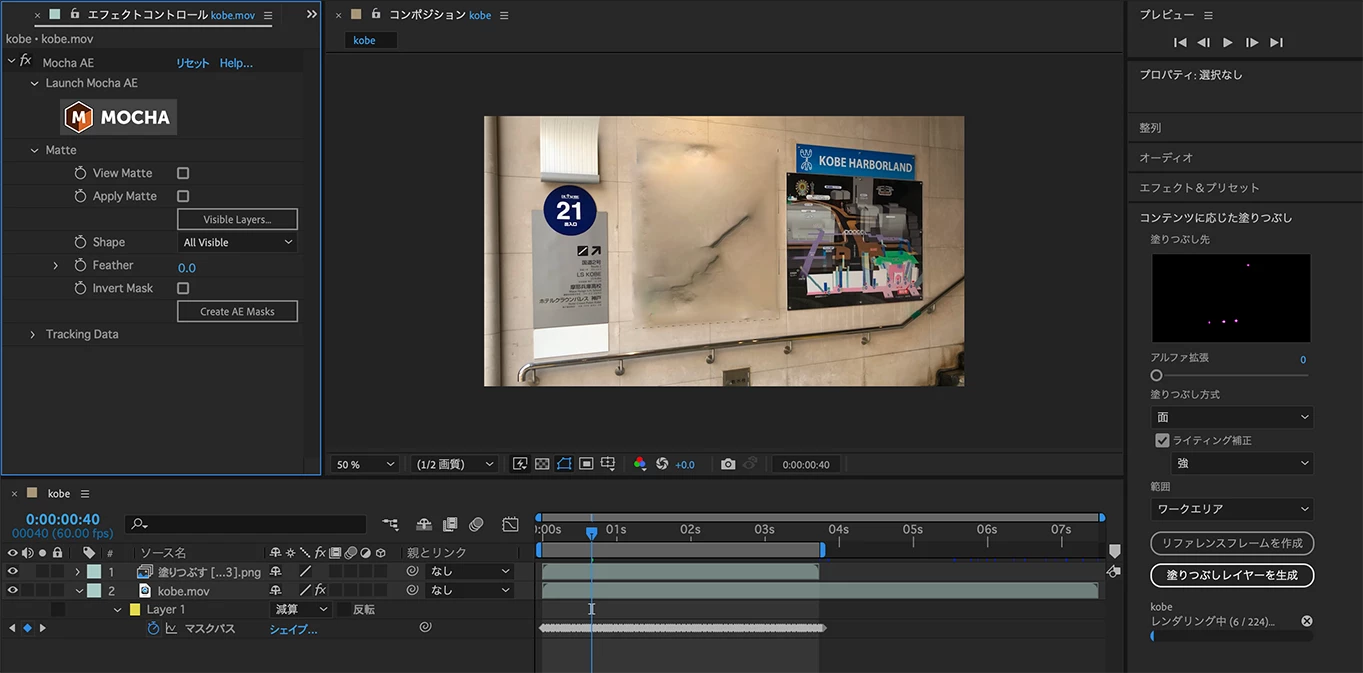
Task: Open the Shape 'All Visible' dropdown
Action: click(238, 242)
